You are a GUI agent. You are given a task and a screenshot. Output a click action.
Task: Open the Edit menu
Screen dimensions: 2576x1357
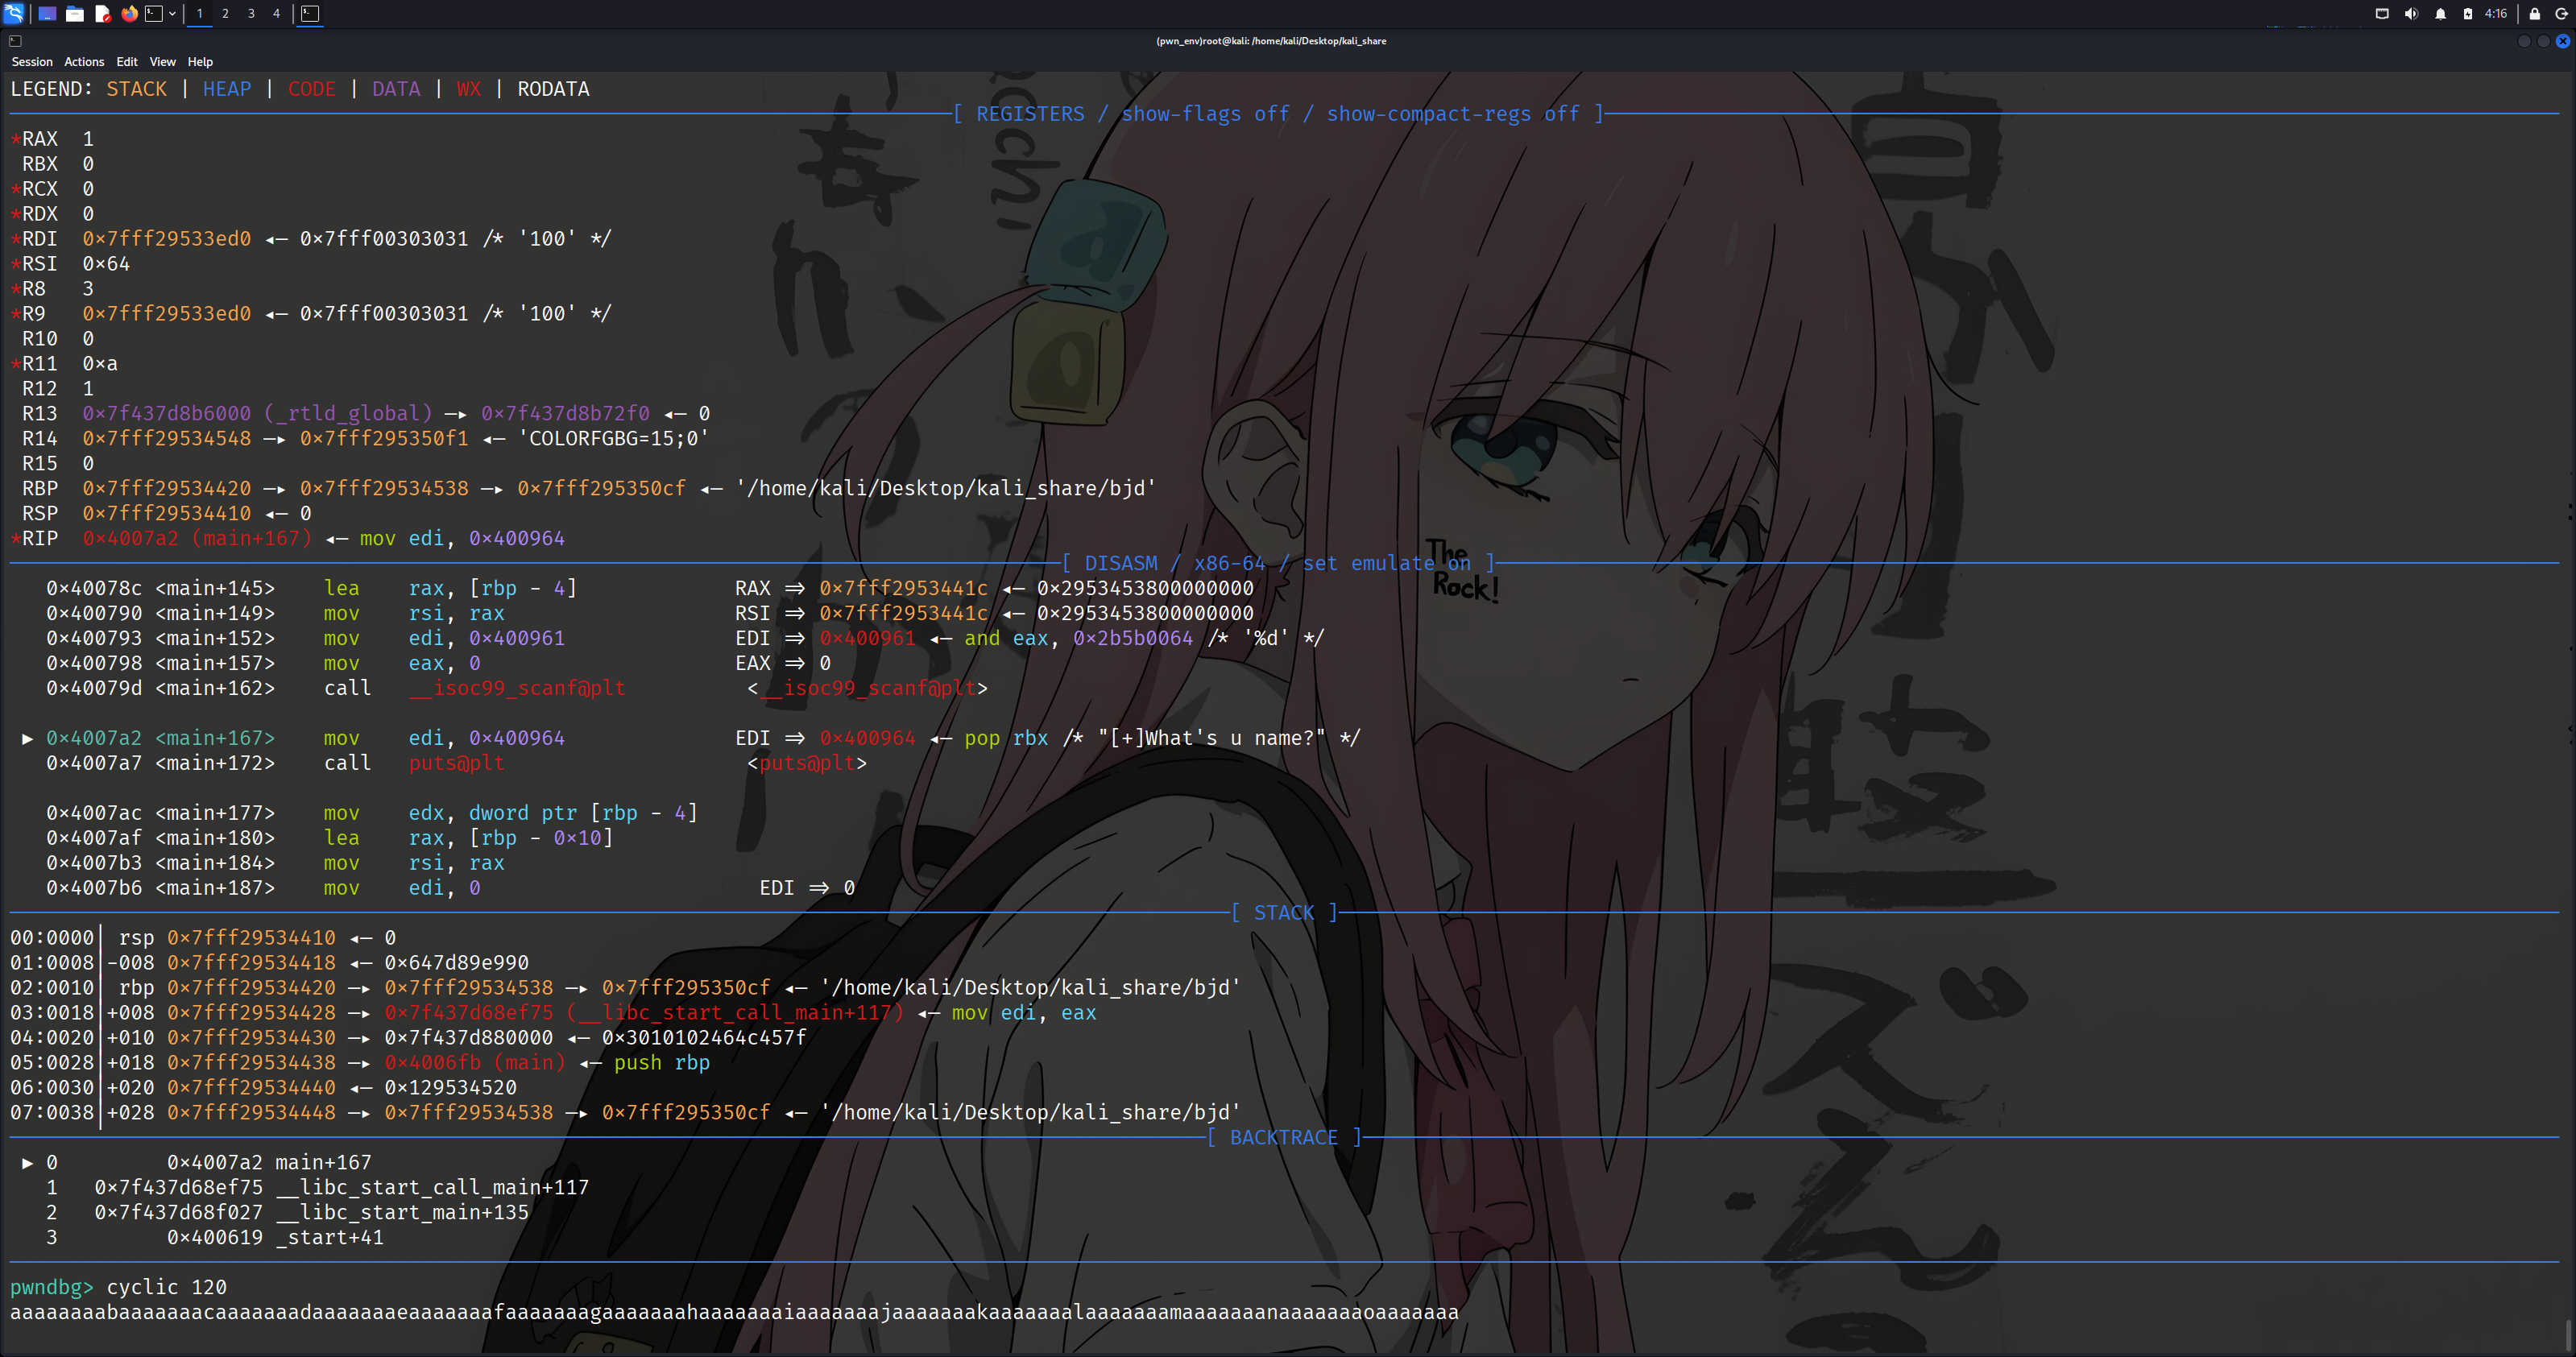pos(127,62)
